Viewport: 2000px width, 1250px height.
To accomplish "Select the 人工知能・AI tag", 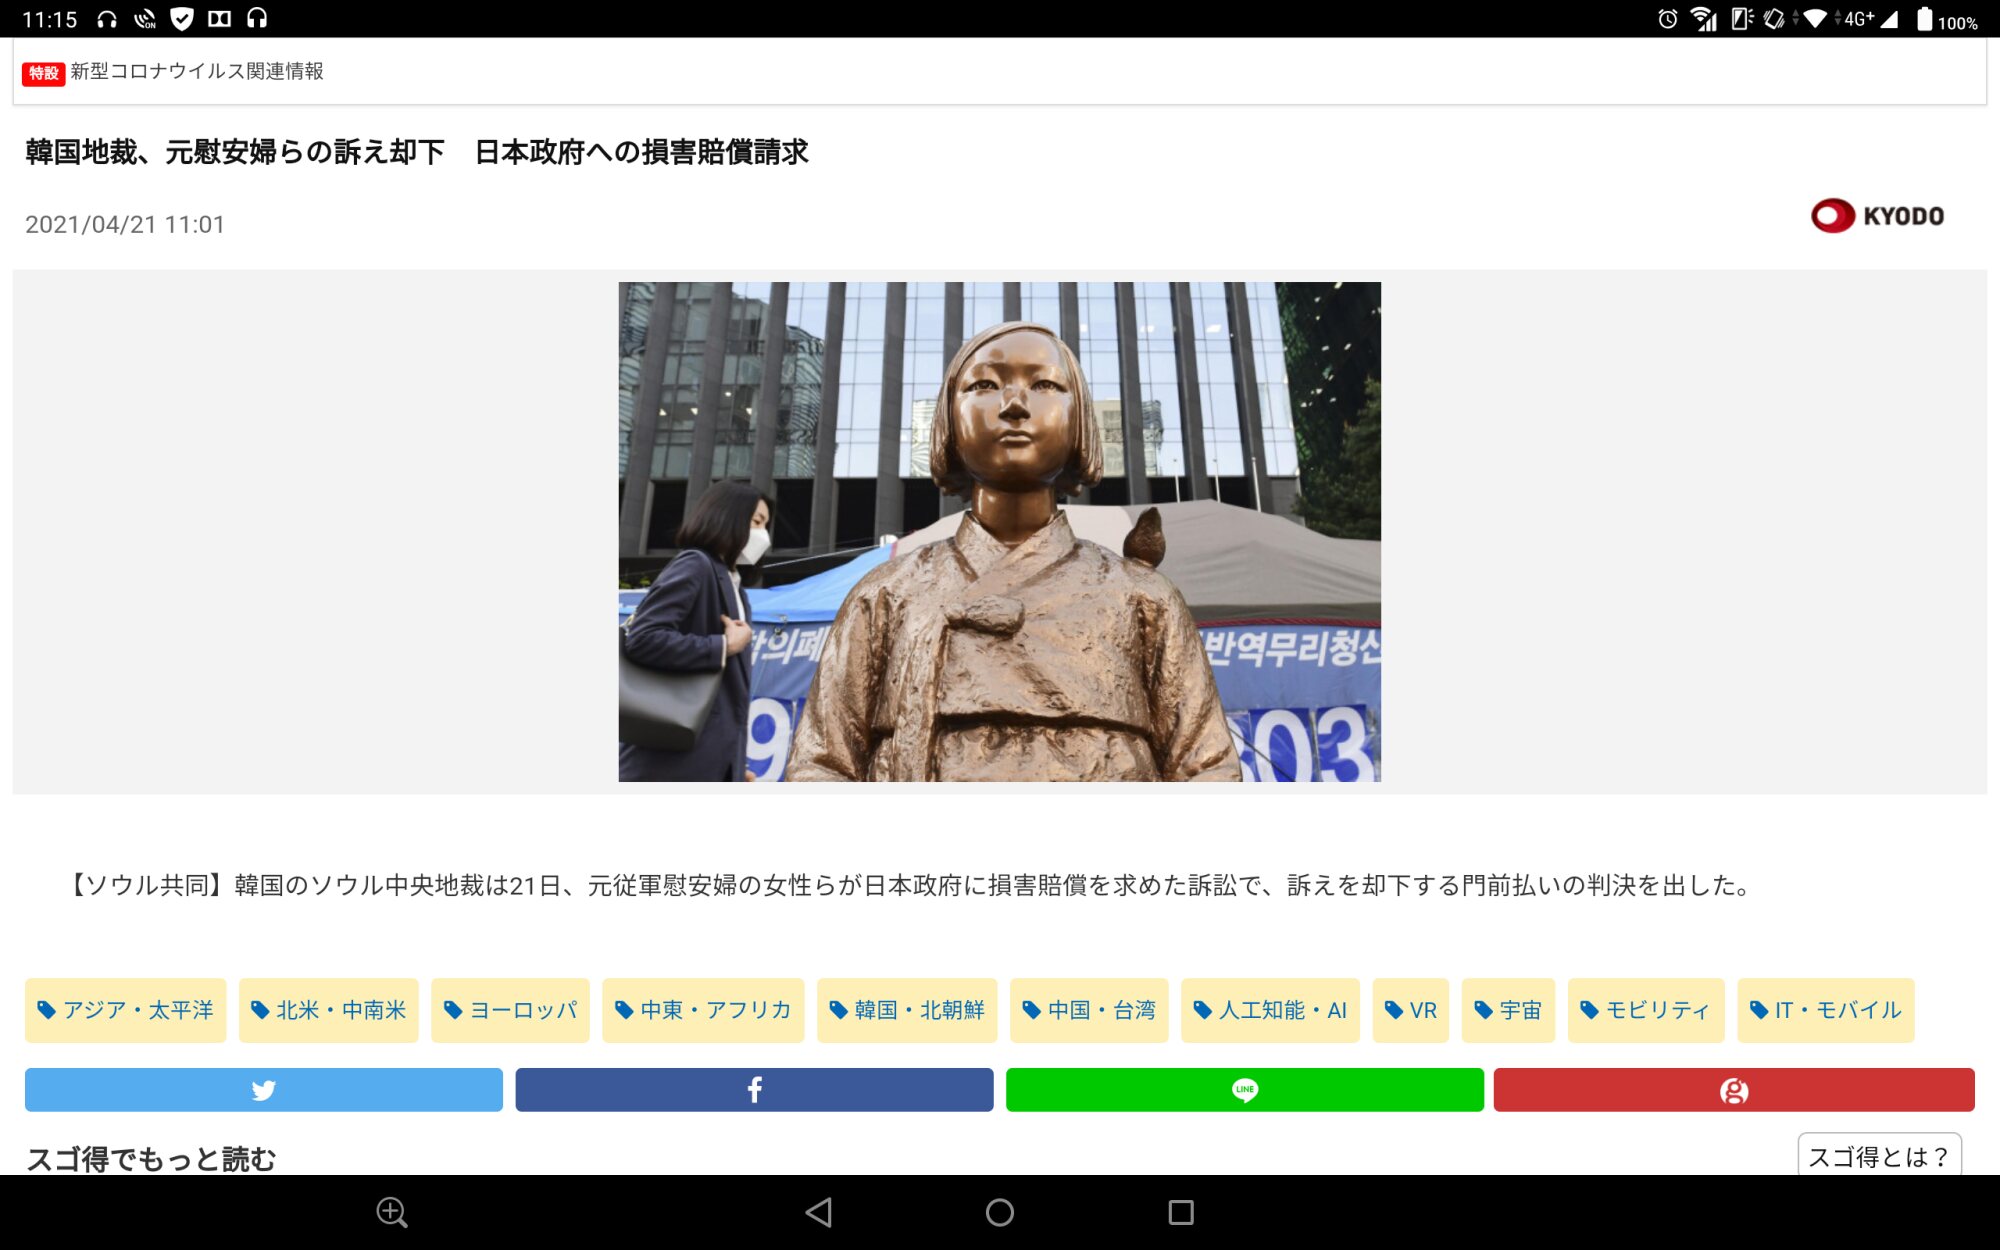I will tap(1270, 1010).
